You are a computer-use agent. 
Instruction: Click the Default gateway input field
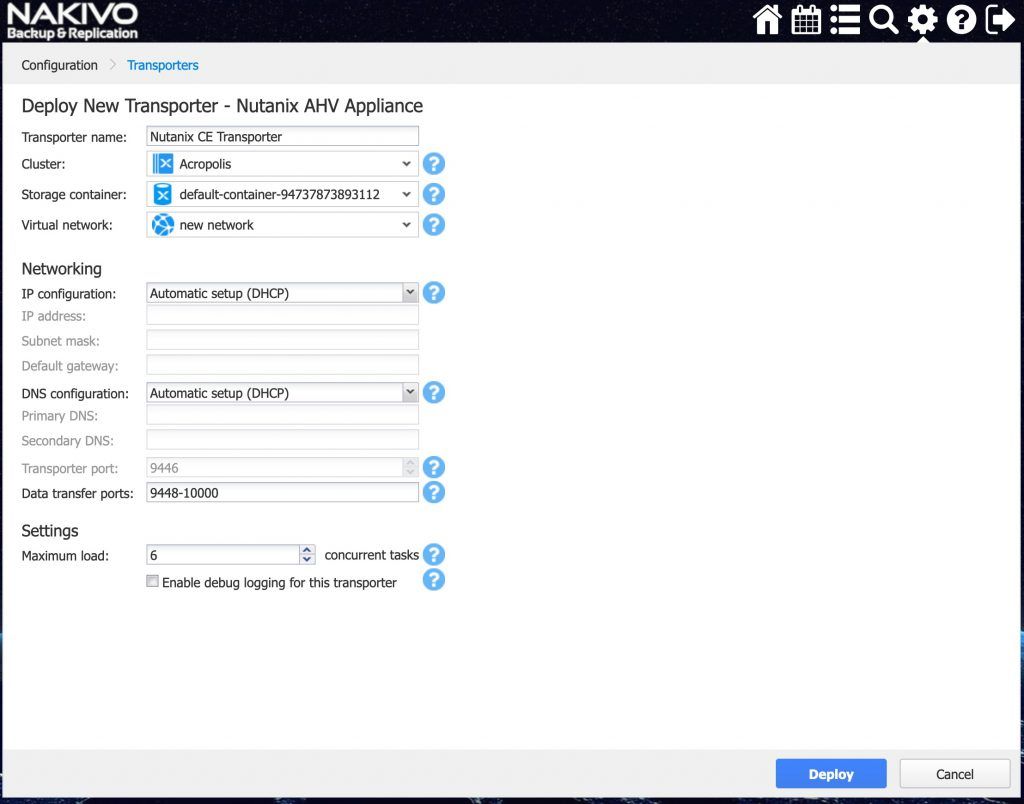[x=282, y=365]
